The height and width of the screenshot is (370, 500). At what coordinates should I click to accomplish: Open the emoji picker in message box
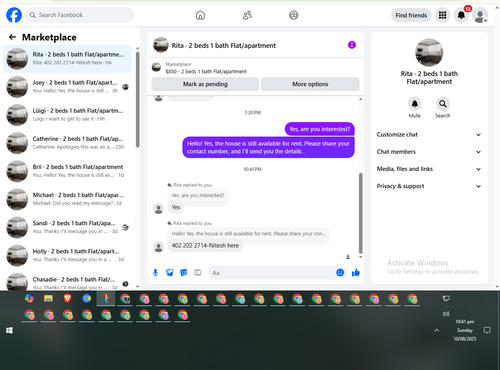[340, 272]
